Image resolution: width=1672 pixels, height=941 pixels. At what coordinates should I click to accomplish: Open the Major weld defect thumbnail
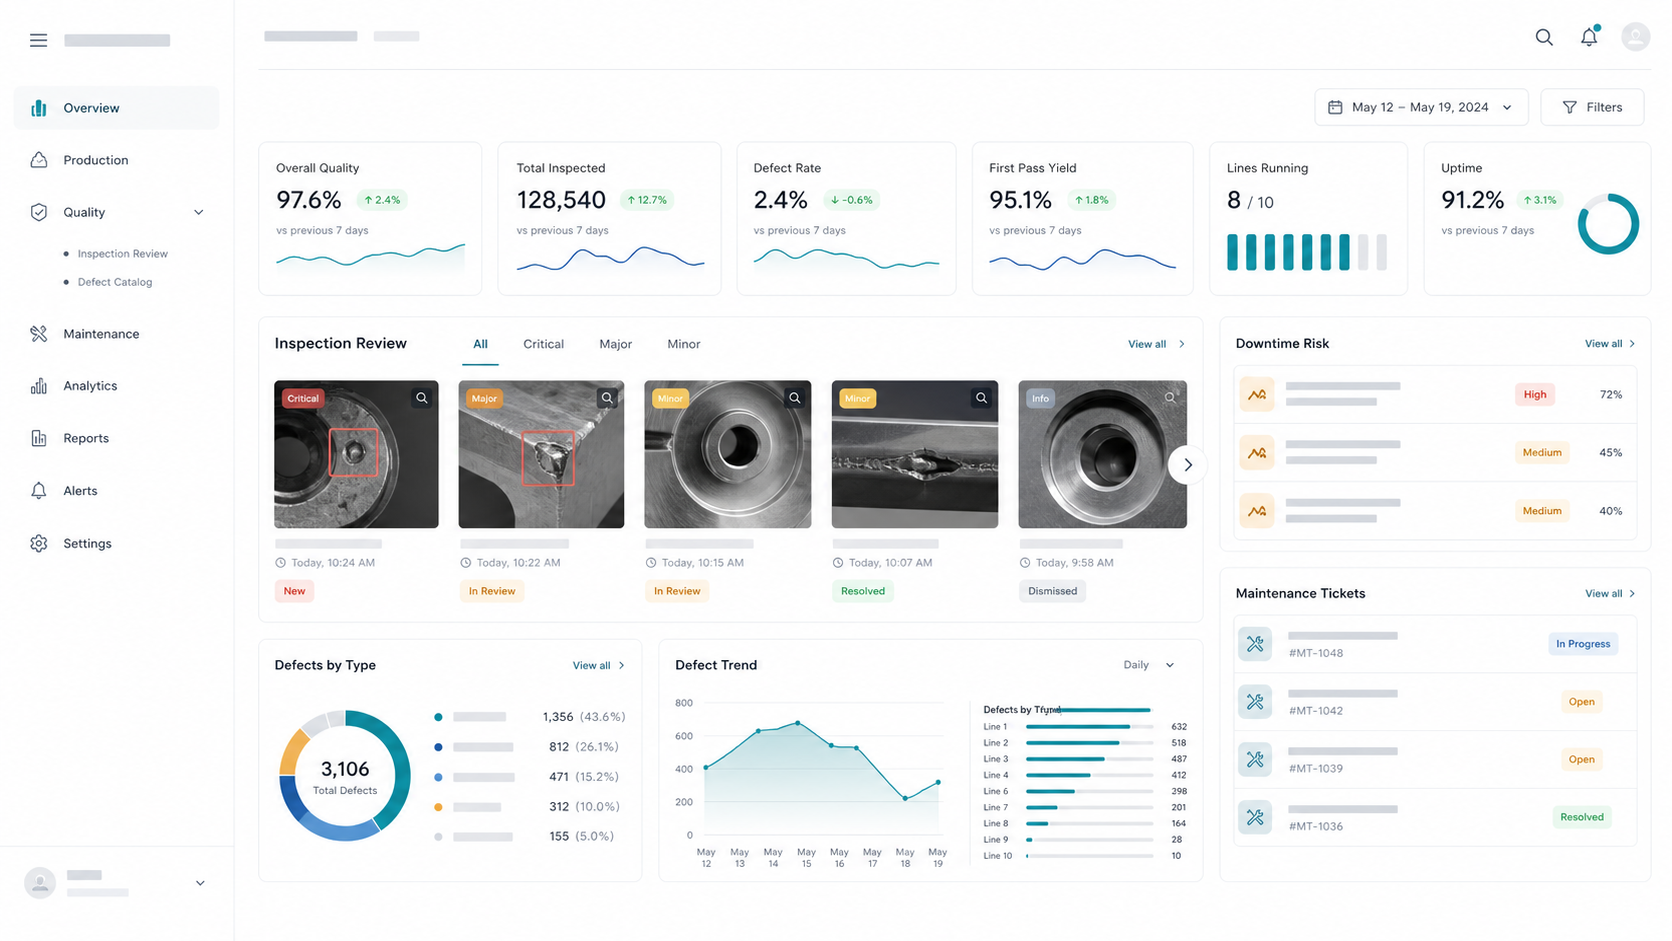pos(541,454)
